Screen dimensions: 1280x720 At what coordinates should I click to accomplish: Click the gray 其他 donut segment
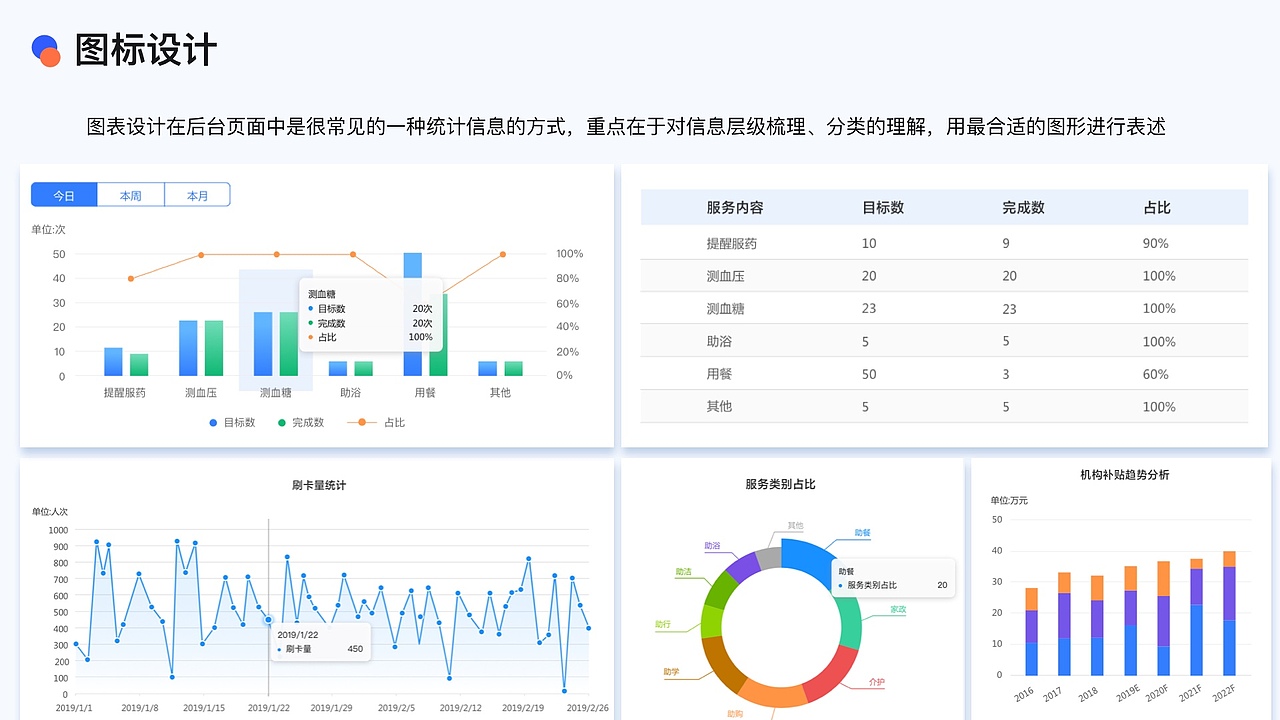click(x=768, y=558)
